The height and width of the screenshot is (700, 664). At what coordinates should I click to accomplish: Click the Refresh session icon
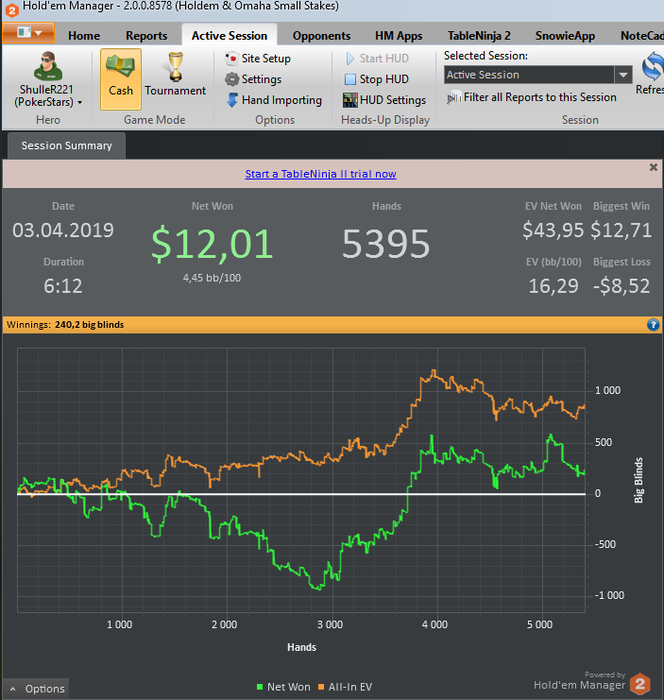pyautogui.click(x=652, y=67)
